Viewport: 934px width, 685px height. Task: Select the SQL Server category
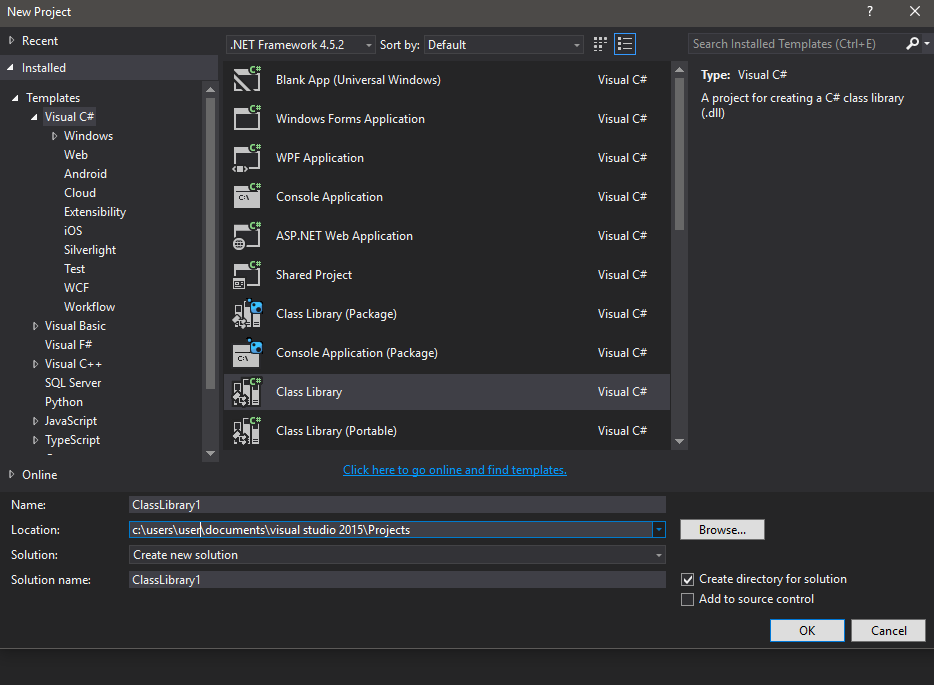73,383
